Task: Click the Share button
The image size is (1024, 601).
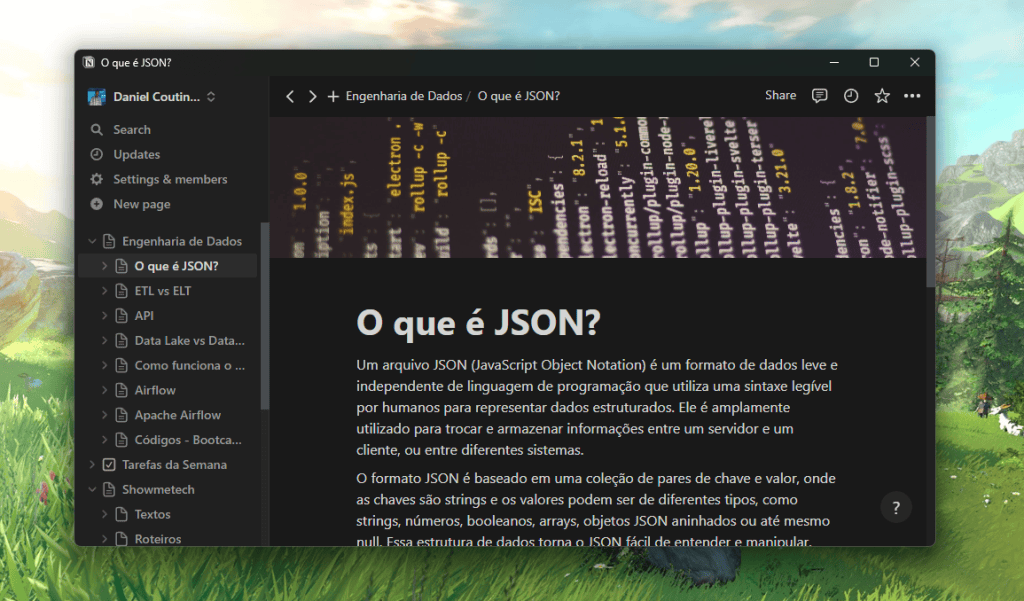Action: pyautogui.click(x=780, y=96)
